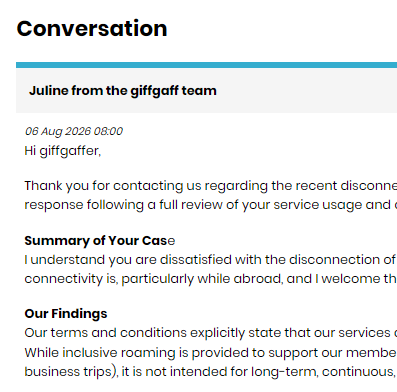
Task: Click the Our Findings heading
Action: (66, 314)
